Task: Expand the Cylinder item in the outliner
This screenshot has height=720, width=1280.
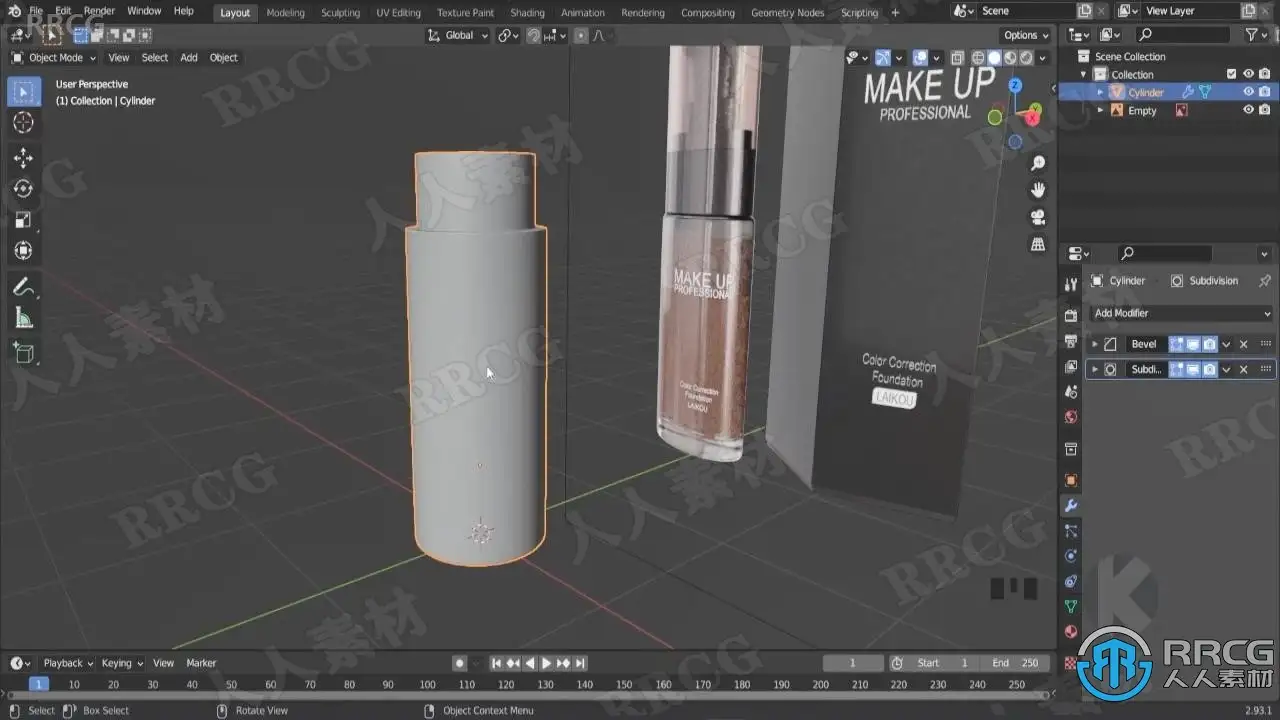Action: coord(1101,92)
